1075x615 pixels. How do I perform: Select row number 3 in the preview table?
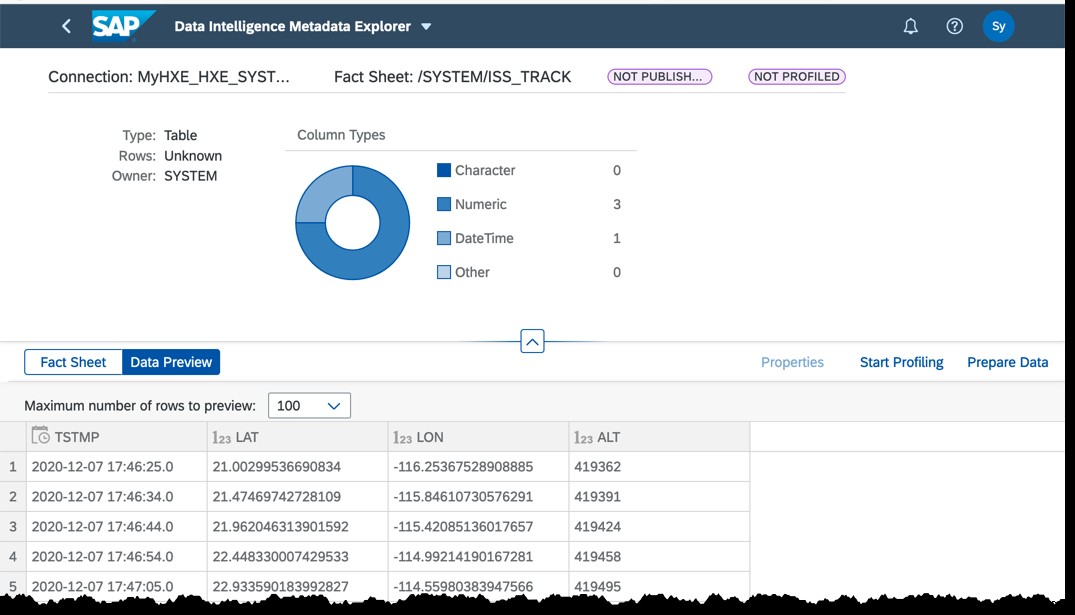13,527
